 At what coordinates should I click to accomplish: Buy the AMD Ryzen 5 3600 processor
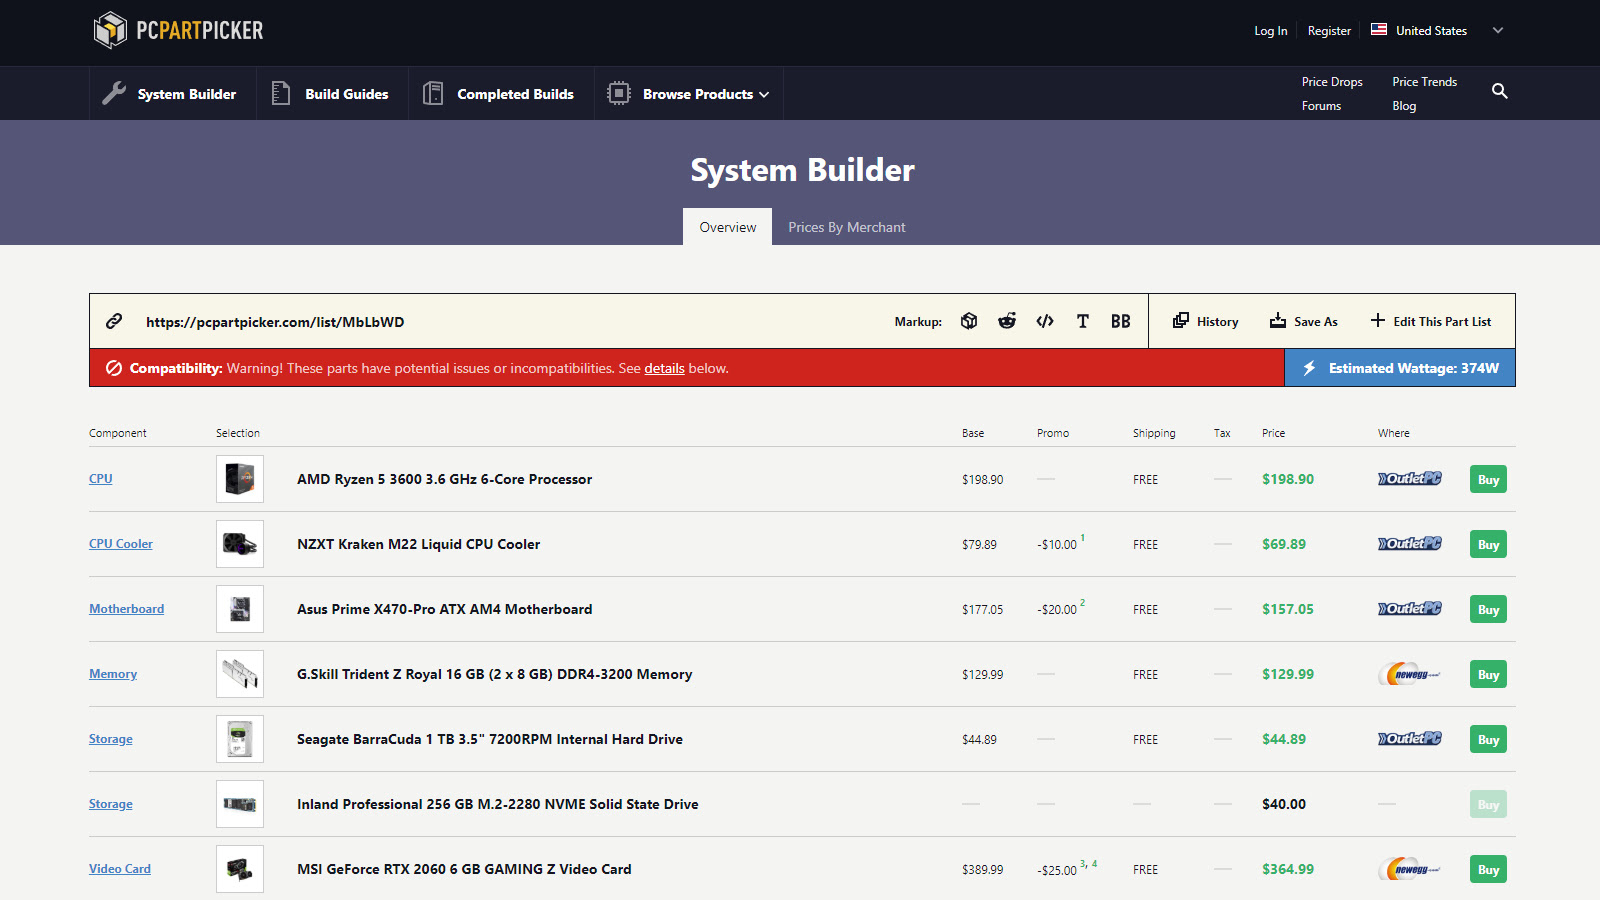pos(1487,479)
